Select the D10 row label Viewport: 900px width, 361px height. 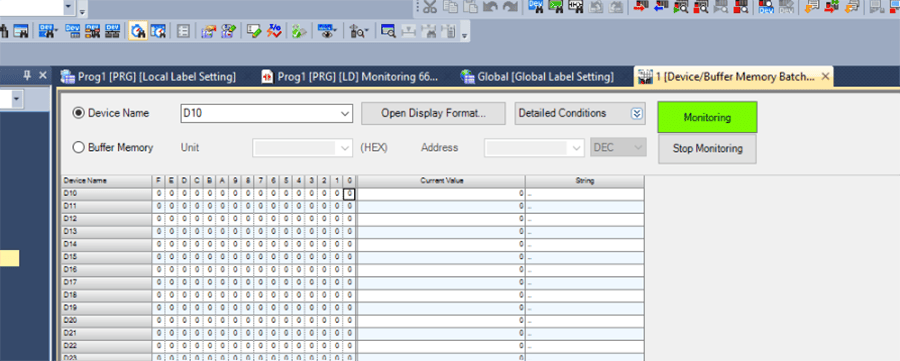107,194
